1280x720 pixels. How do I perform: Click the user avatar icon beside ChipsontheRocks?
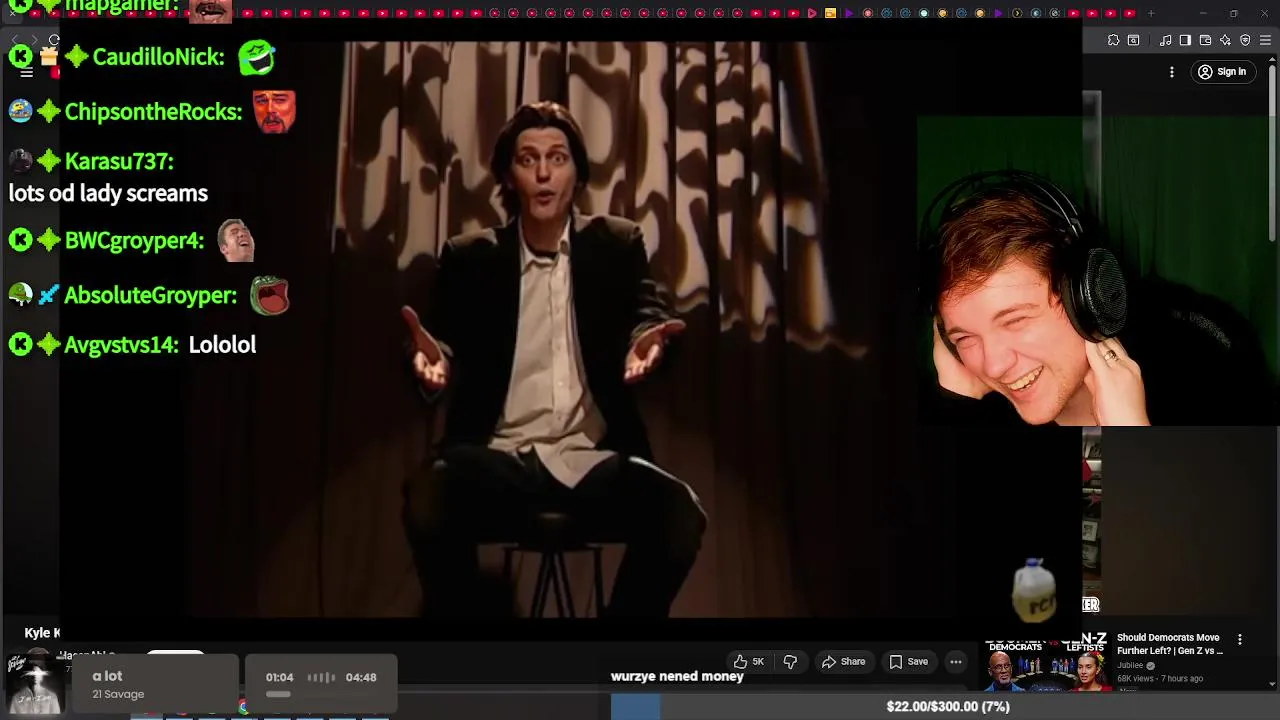[20, 112]
